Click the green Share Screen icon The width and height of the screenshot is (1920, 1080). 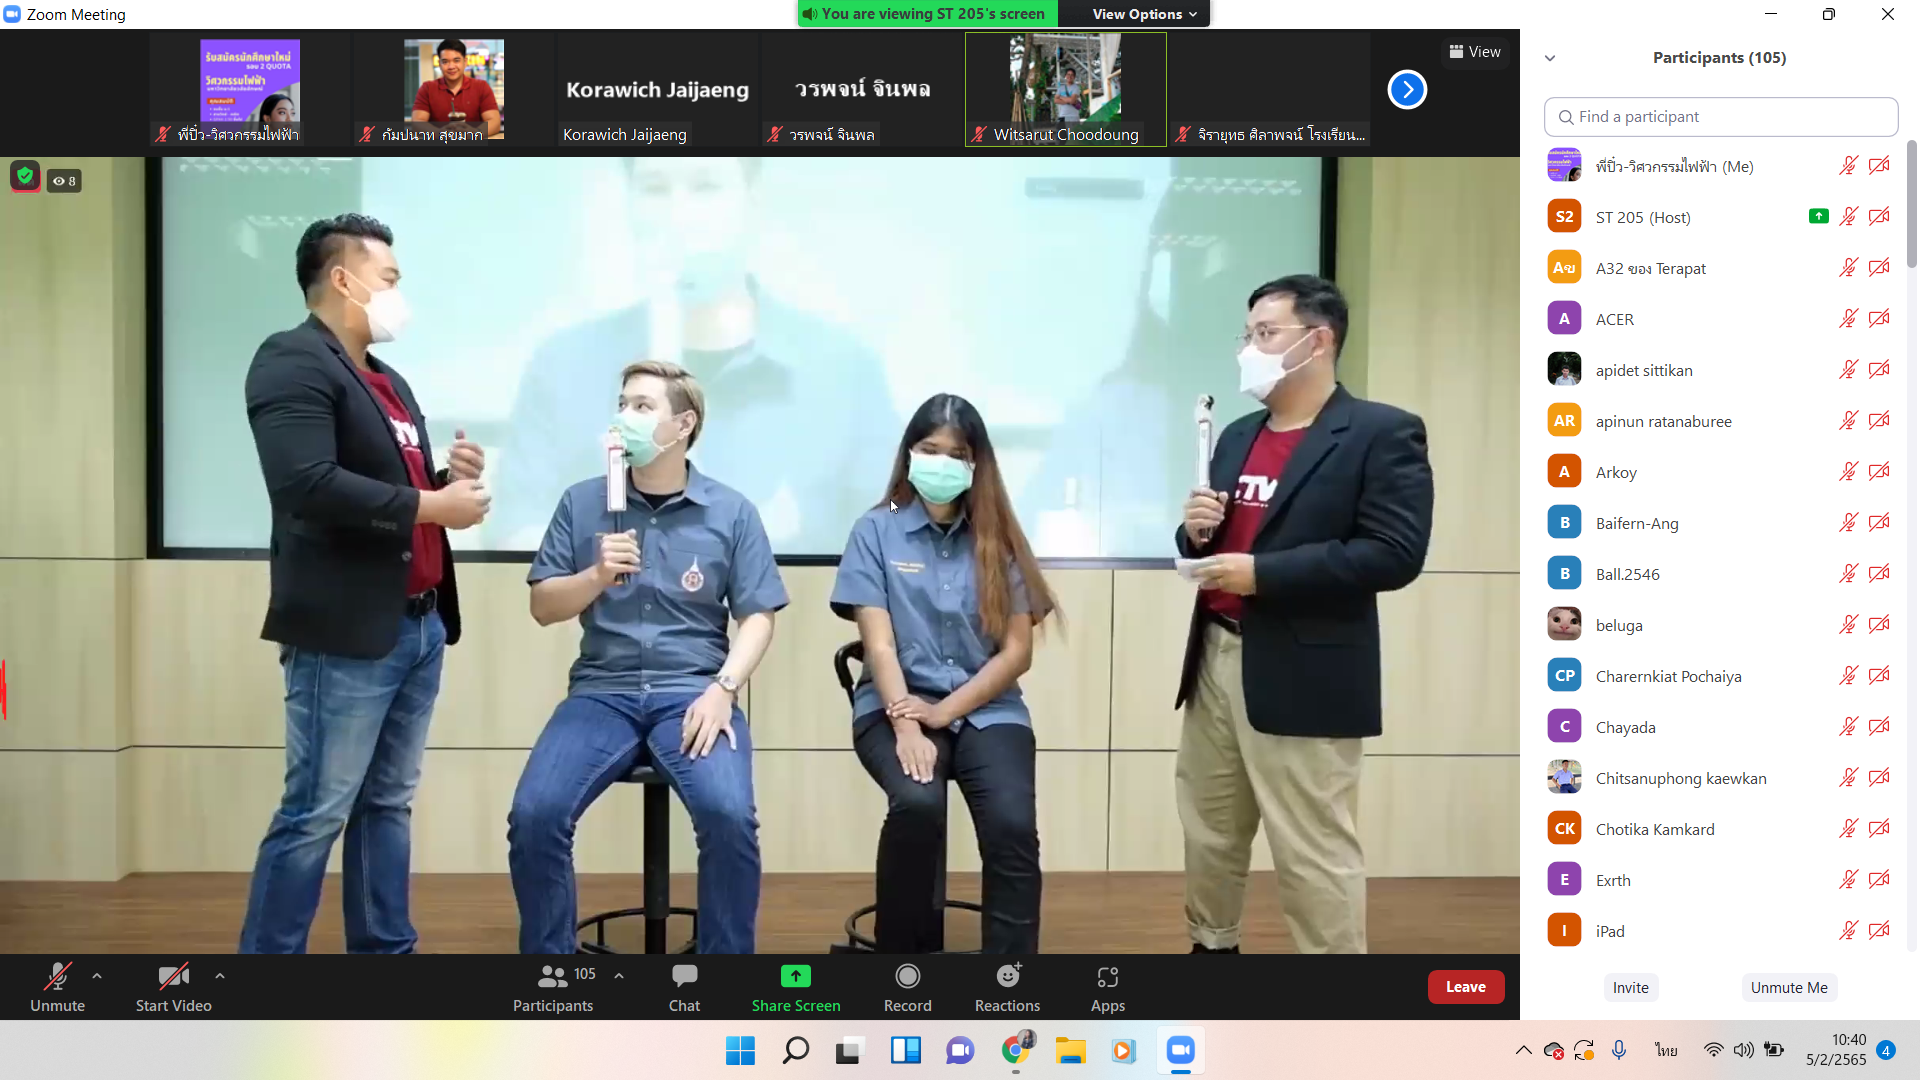795,976
